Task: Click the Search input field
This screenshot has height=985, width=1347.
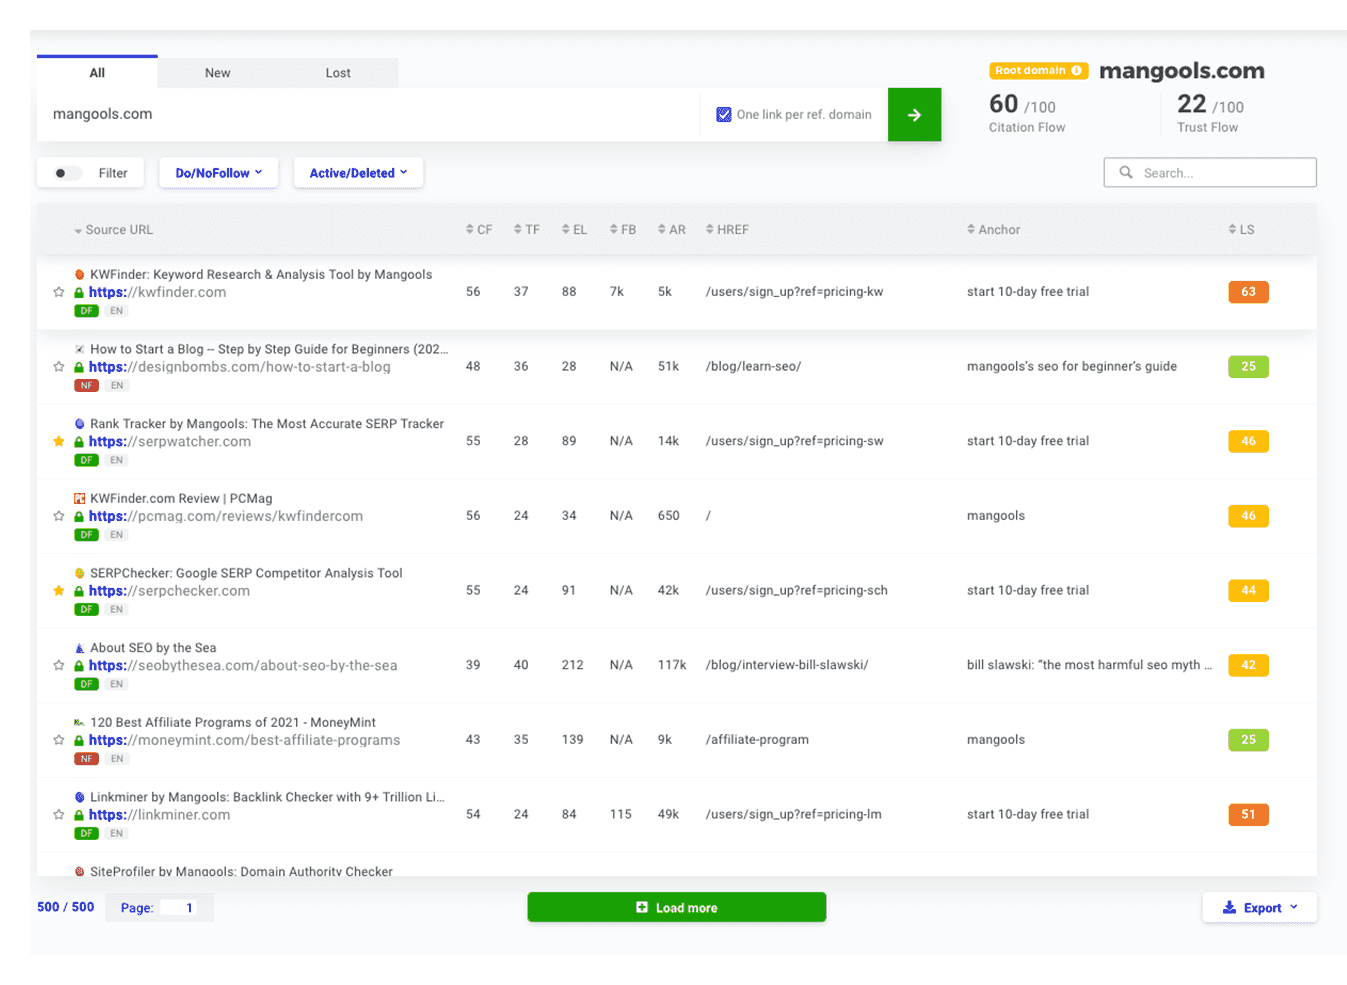Action: [1210, 172]
